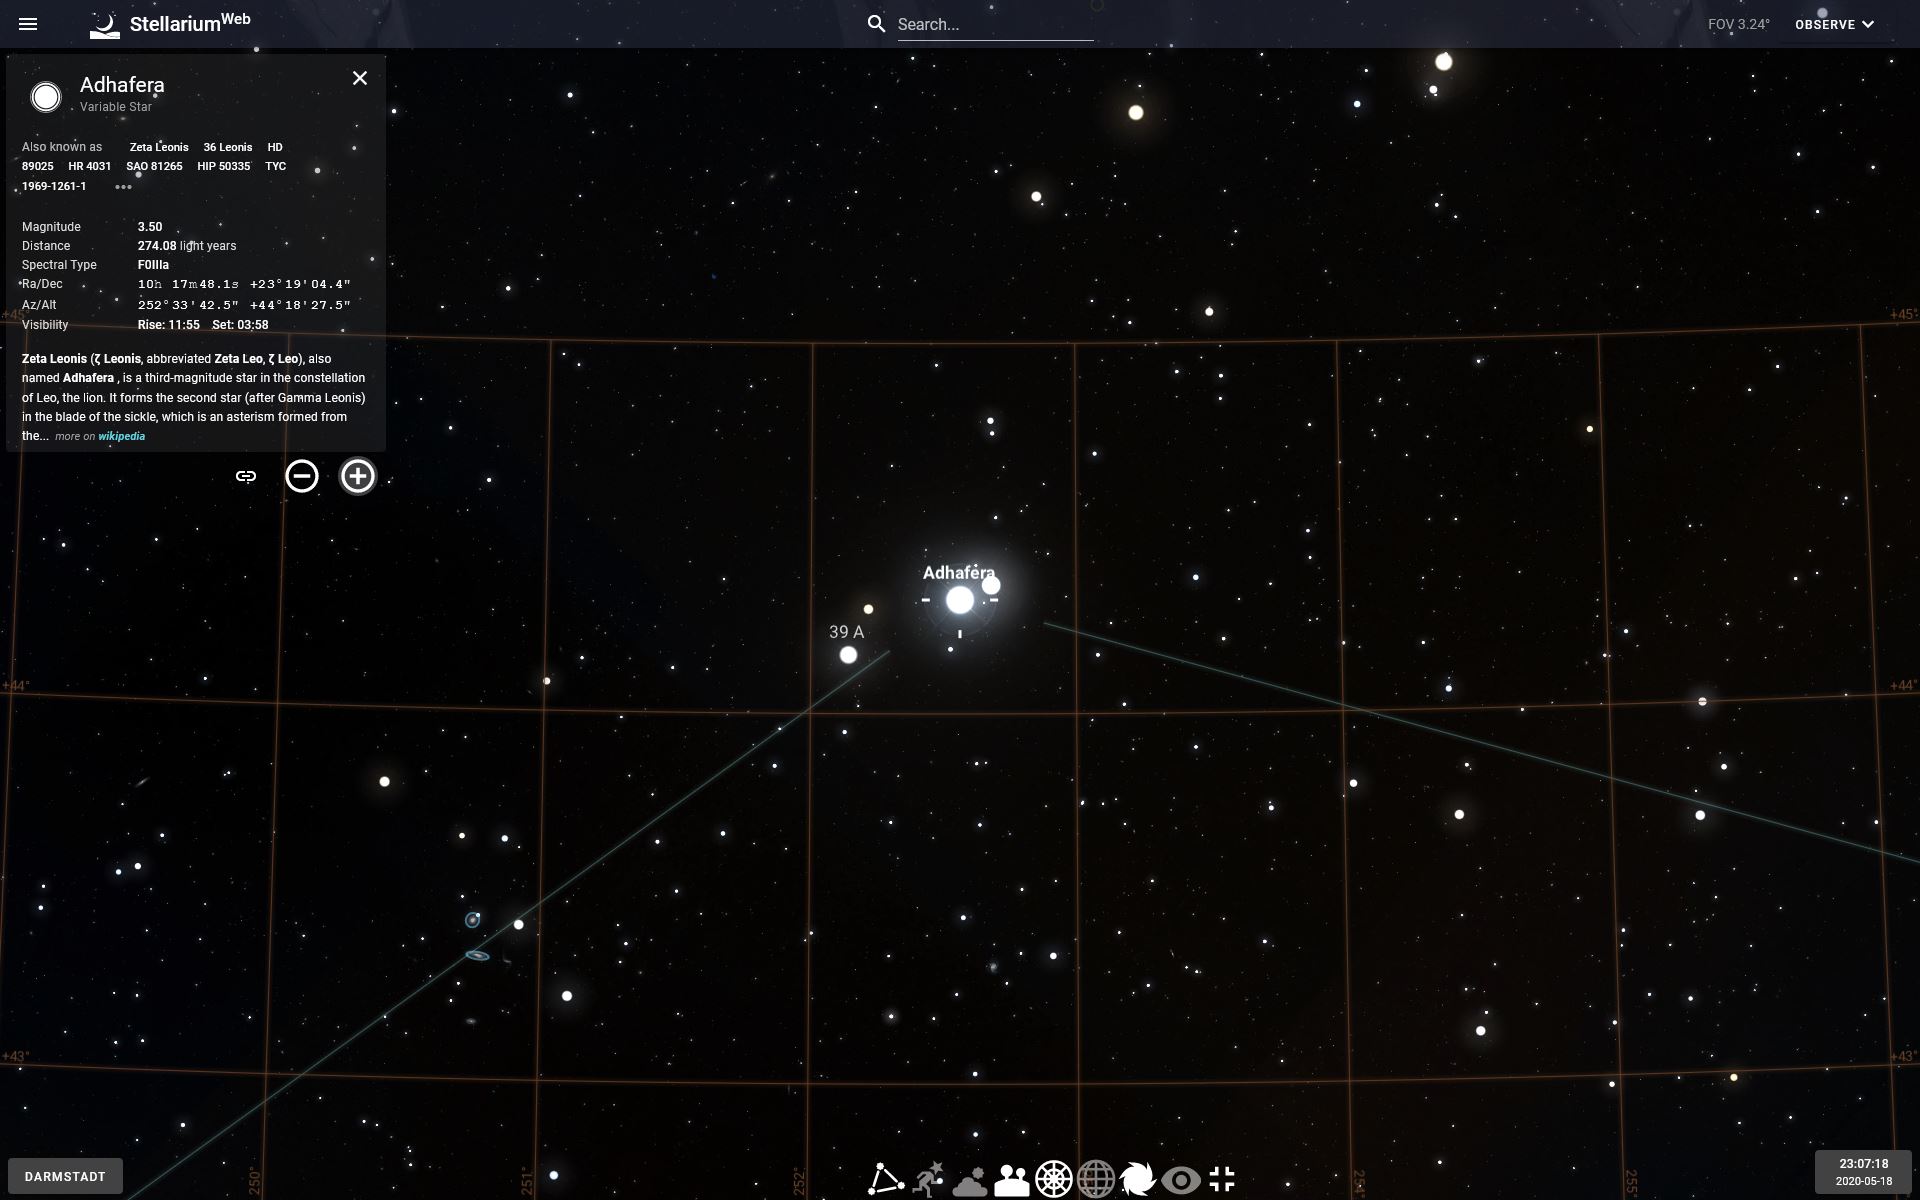Toggle constellation lines display

[886, 1179]
